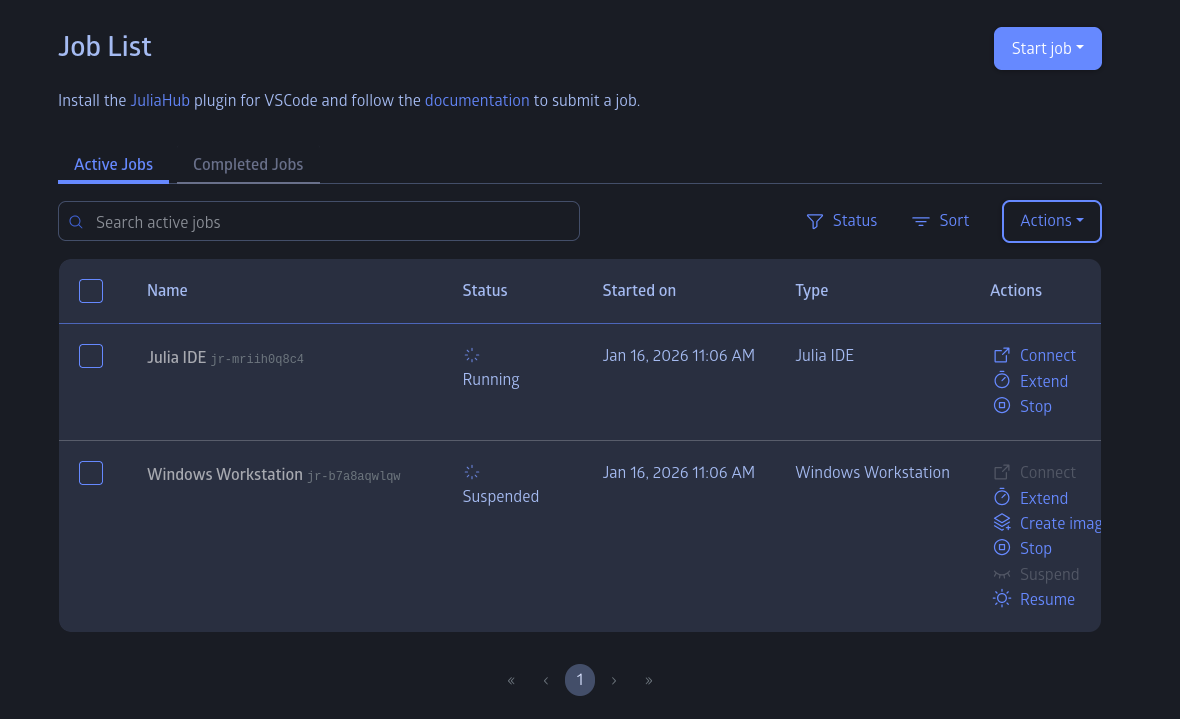The width and height of the screenshot is (1180, 719).
Task: Expand the Start job dropdown
Action: 1047,48
